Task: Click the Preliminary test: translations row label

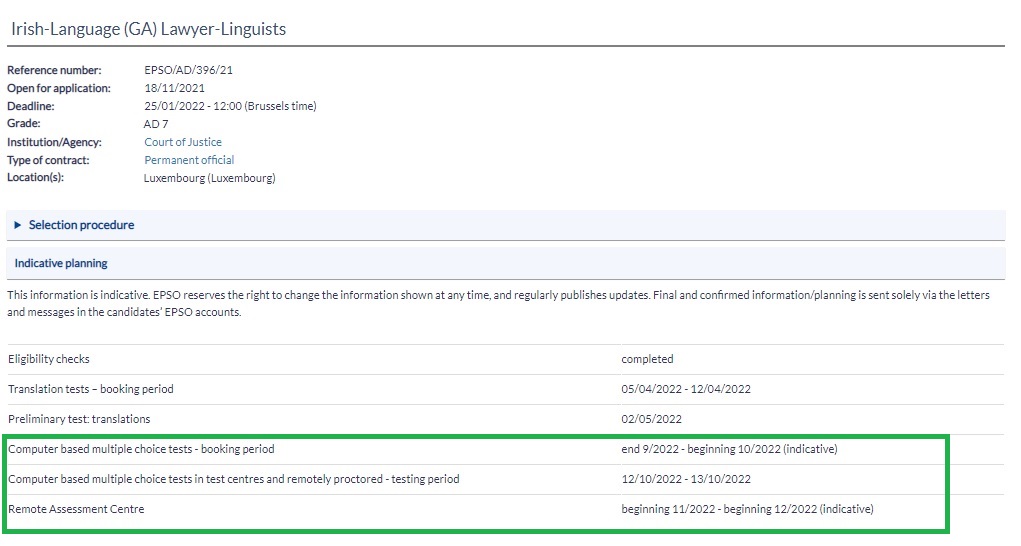Action: coord(79,418)
